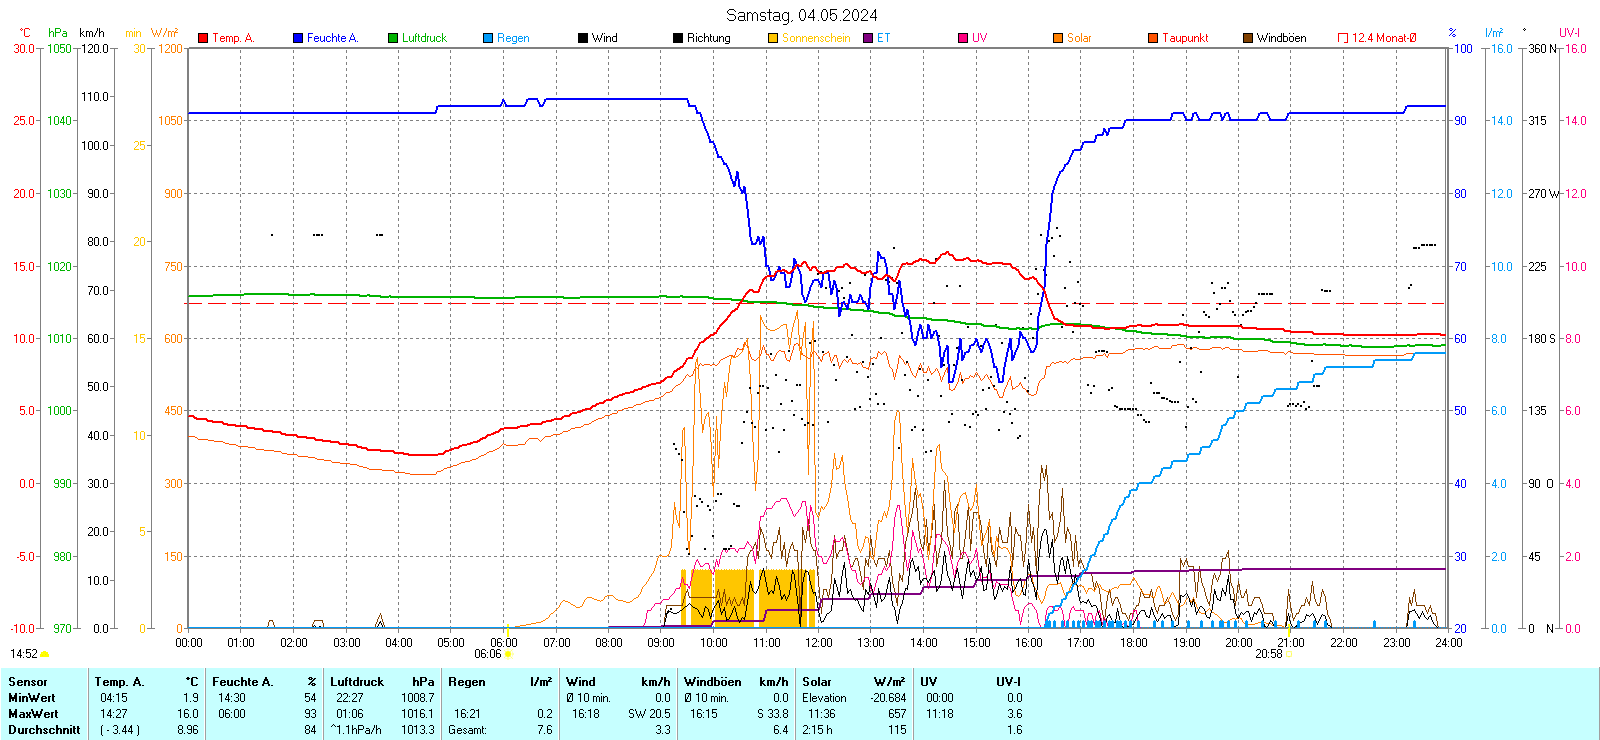
Task: Click the light blue Regen legend square
Action: [488, 38]
